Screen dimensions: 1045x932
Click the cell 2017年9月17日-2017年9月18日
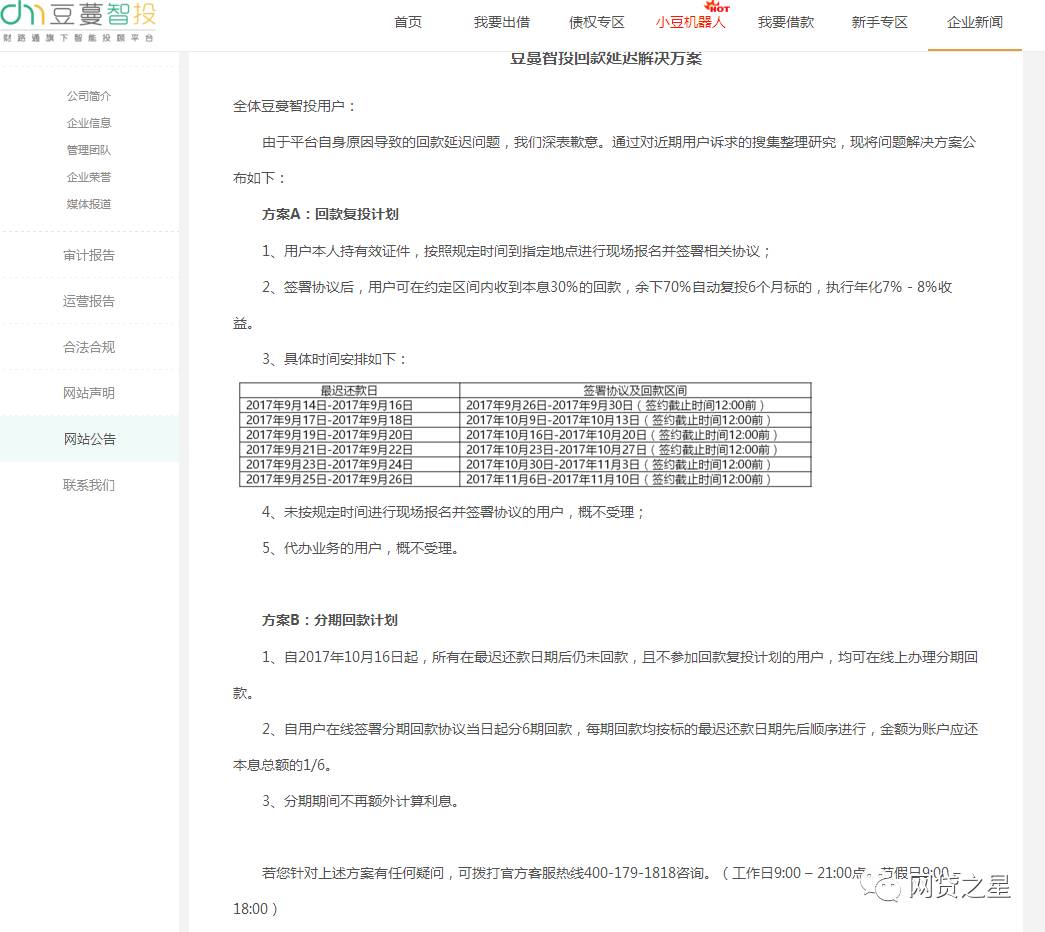[x=349, y=420]
